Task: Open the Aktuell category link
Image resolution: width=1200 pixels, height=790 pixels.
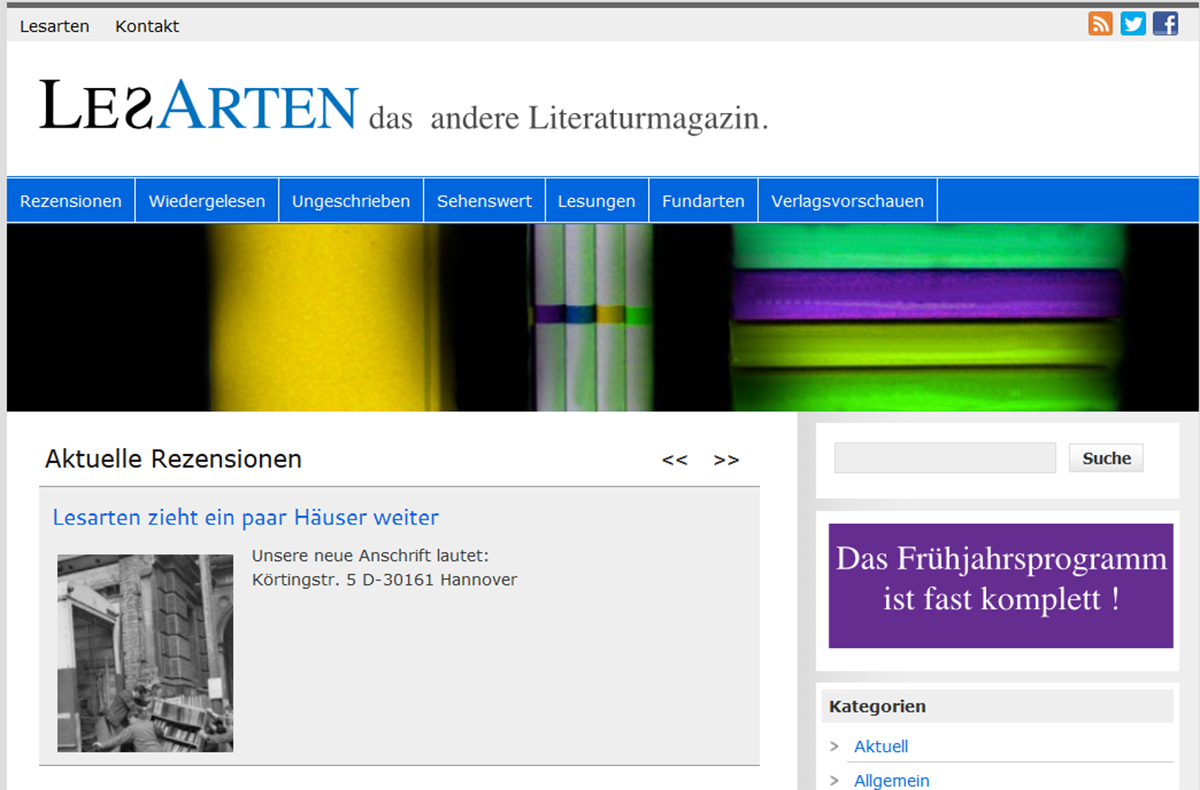Action: pos(881,747)
